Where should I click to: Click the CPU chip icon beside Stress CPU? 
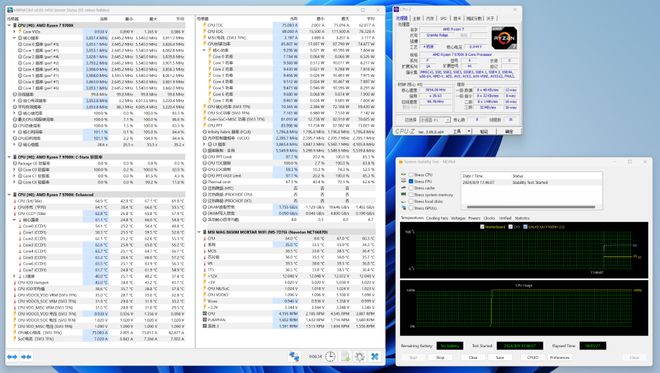pos(404,174)
